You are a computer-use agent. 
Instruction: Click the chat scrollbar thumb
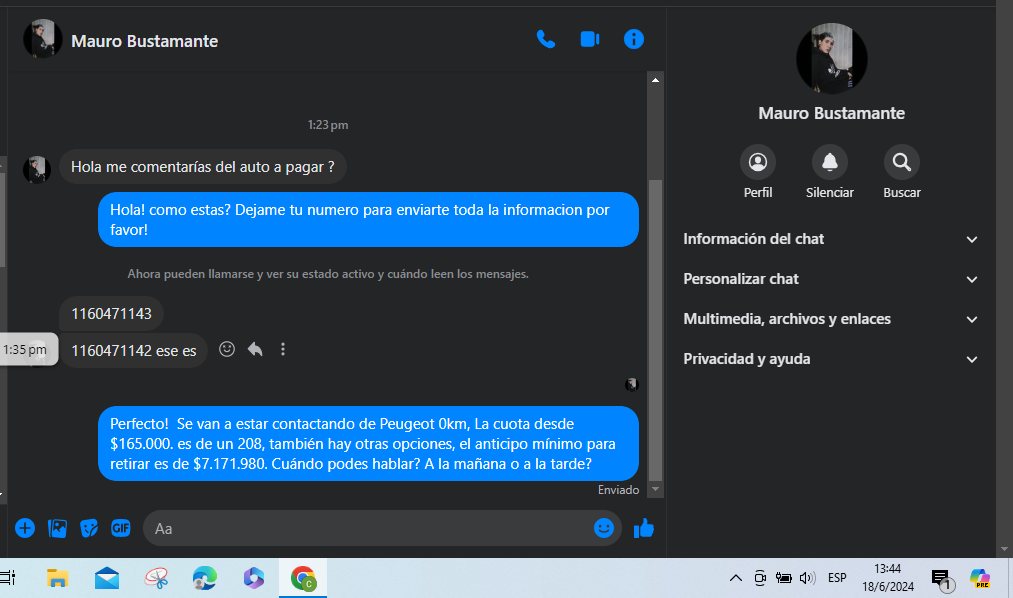[x=655, y=329]
